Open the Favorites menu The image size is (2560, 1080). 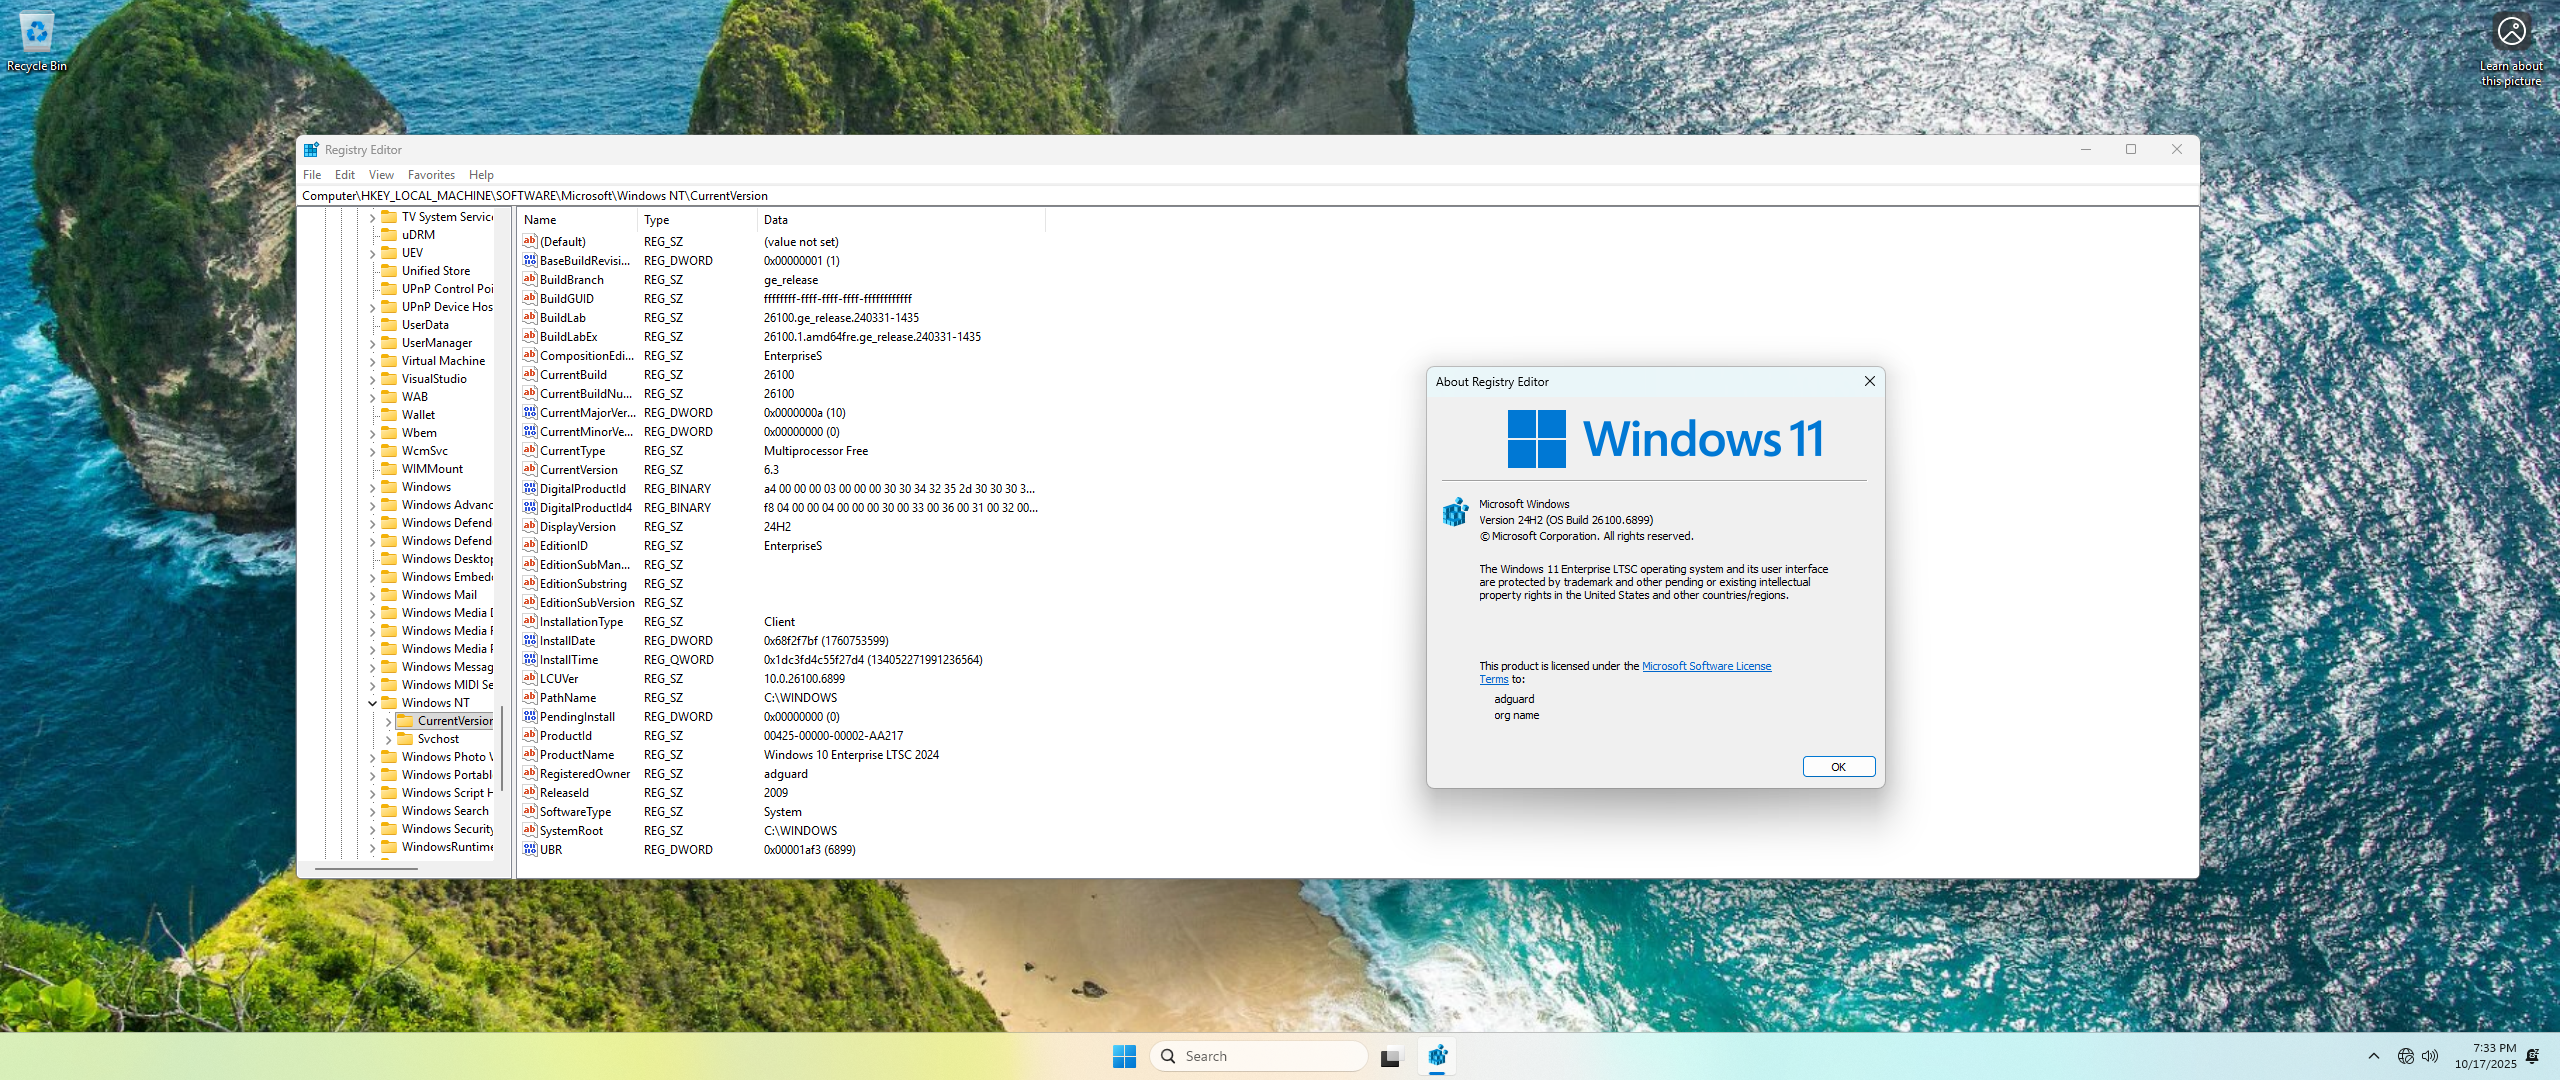[431, 175]
